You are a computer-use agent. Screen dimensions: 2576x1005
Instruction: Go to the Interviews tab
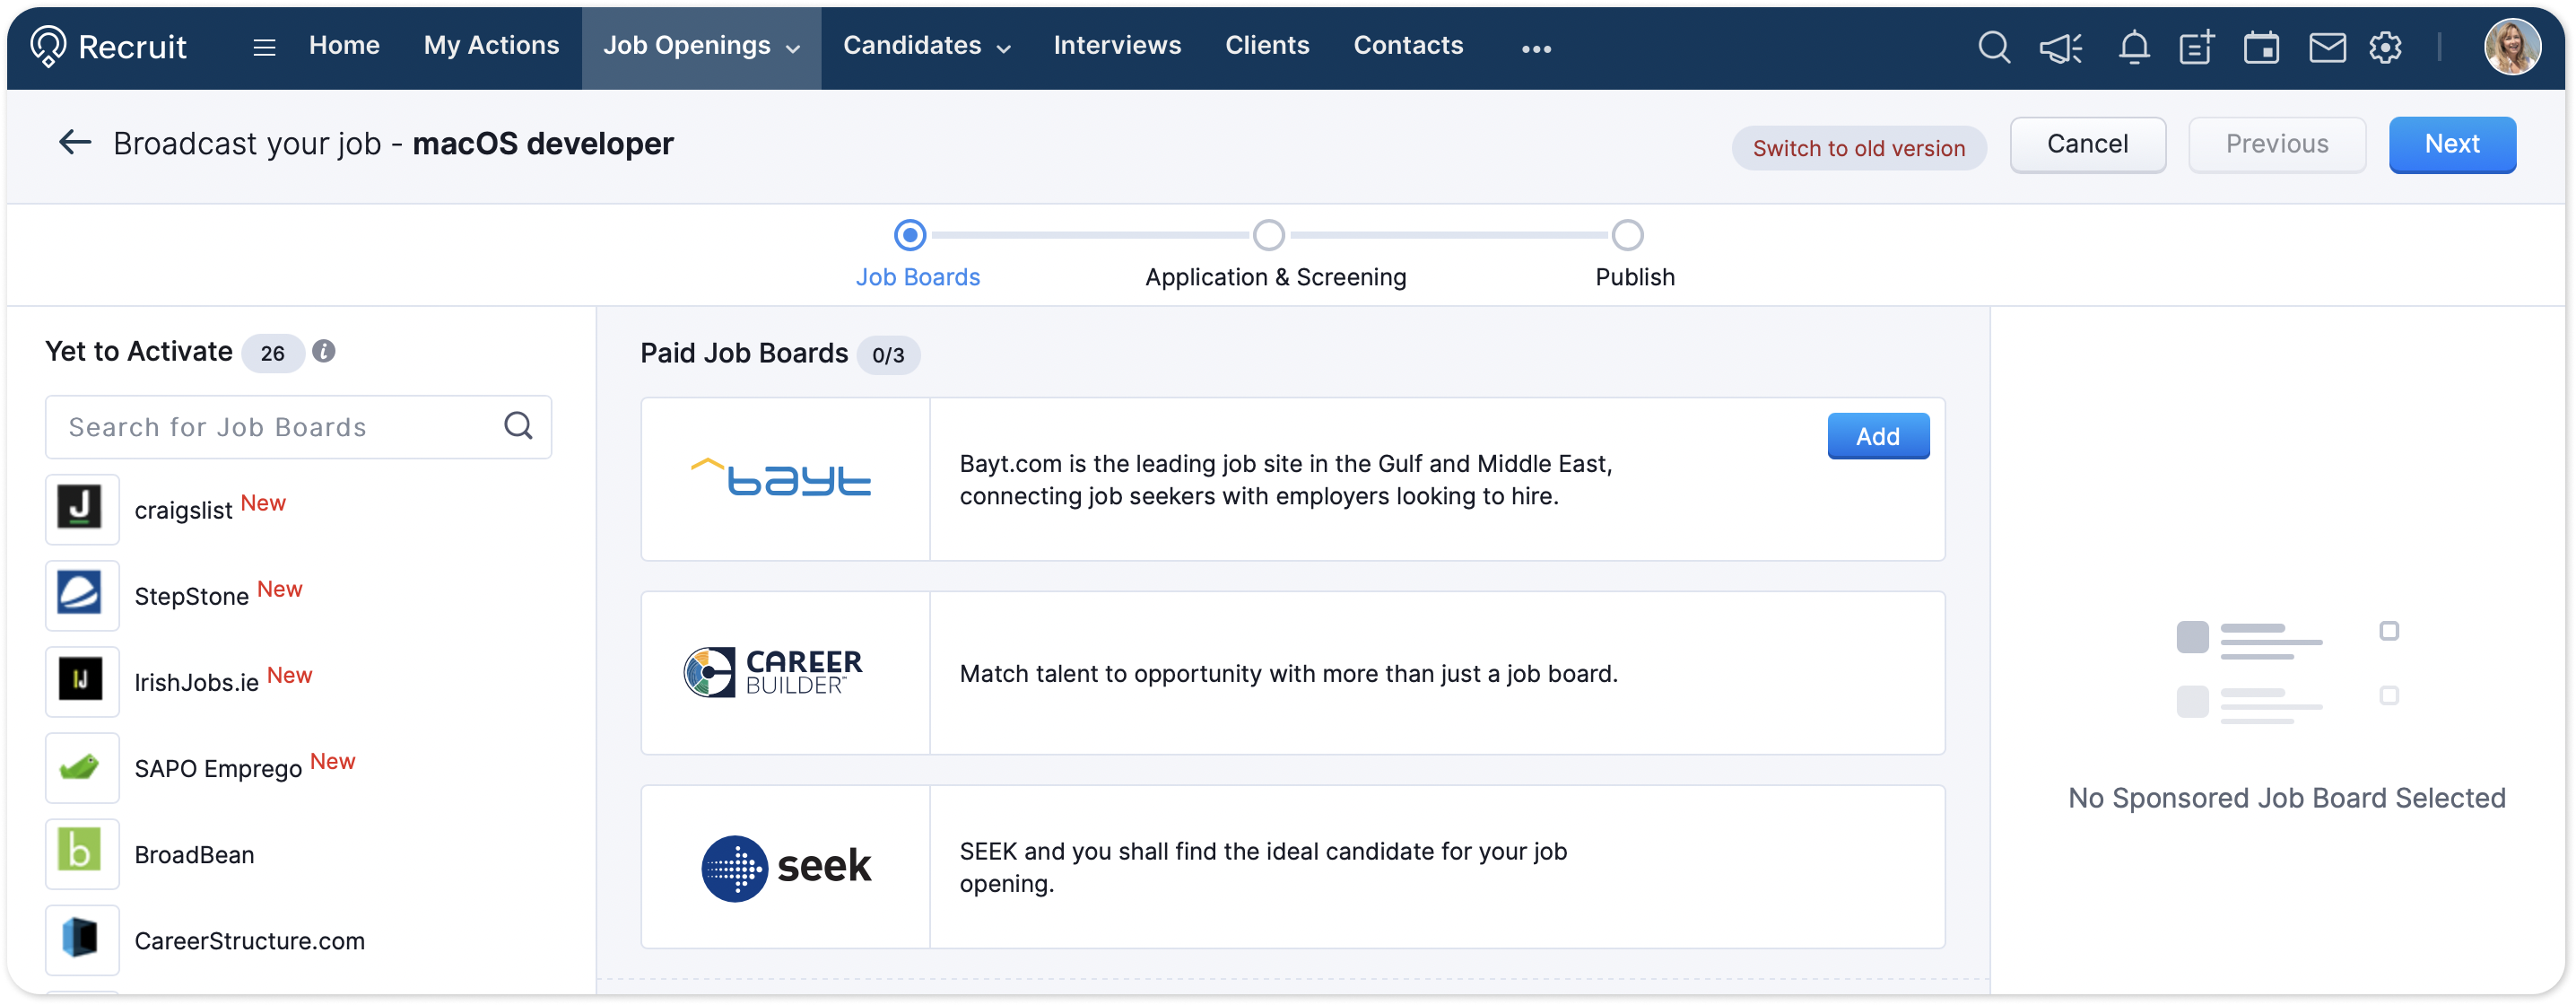pyautogui.click(x=1117, y=46)
